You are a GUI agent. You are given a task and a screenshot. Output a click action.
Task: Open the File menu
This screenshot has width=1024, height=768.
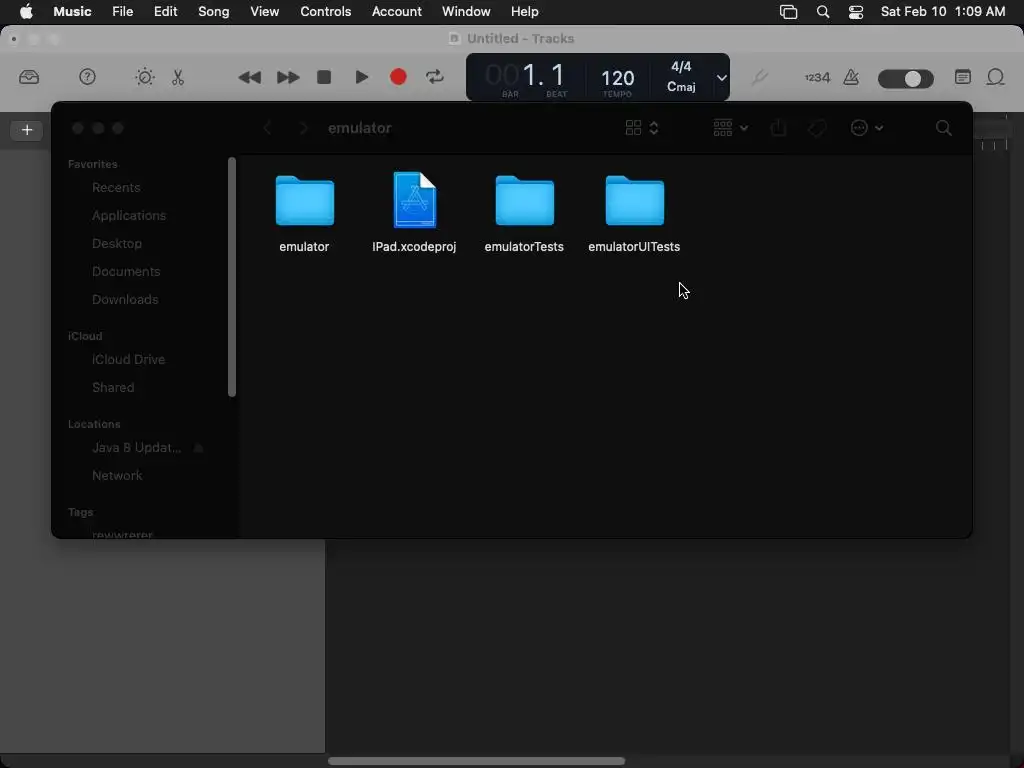(x=122, y=12)
